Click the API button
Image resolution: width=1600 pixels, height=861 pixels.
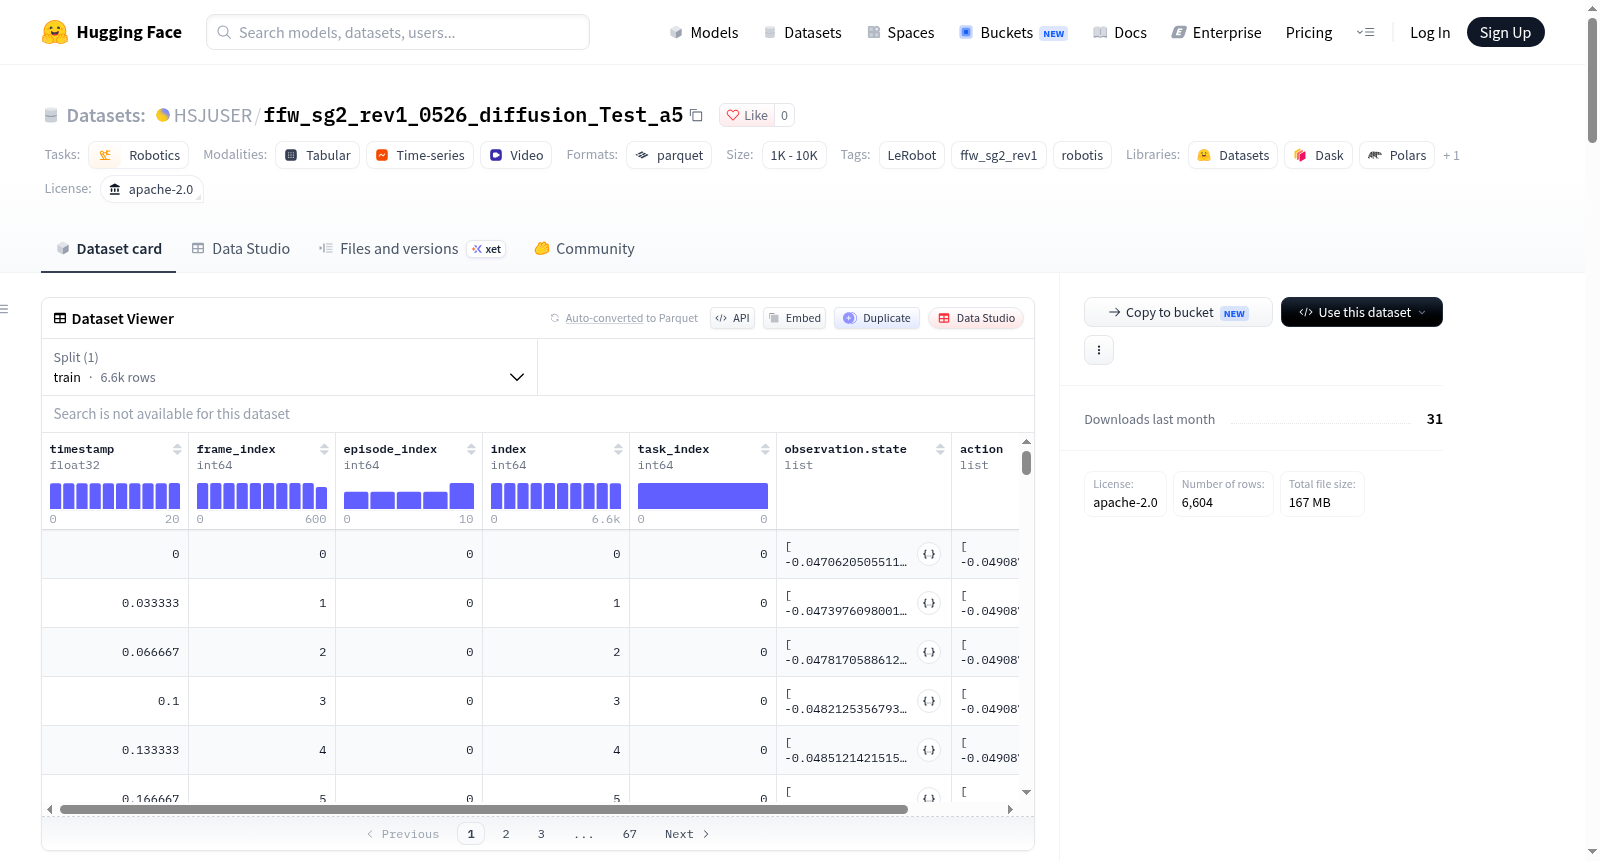click(732, 318)
